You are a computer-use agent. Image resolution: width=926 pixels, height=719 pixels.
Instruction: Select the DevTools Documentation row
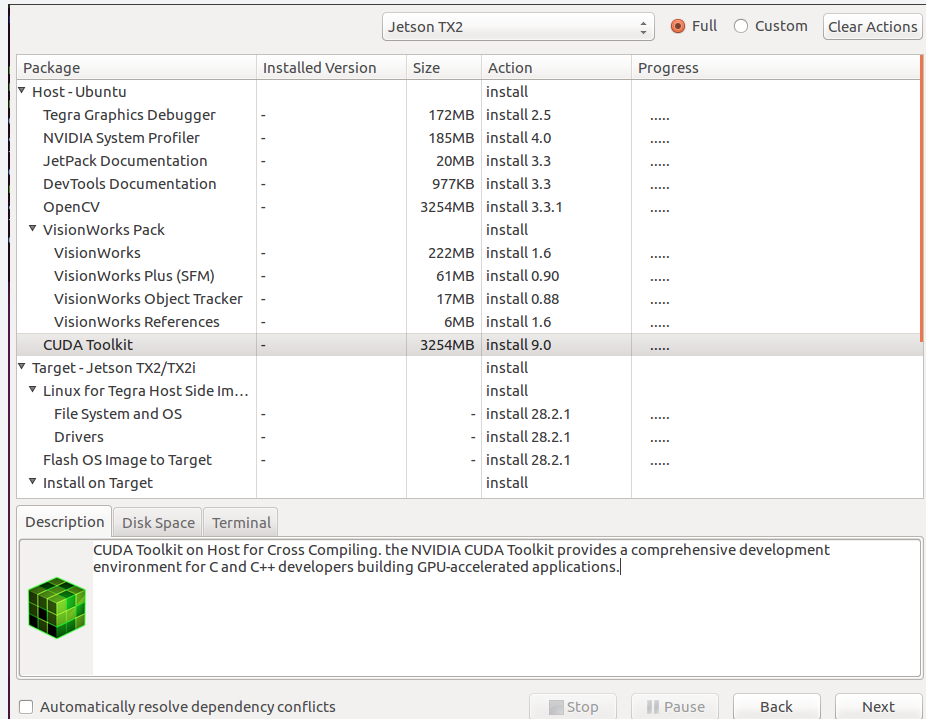469,184
